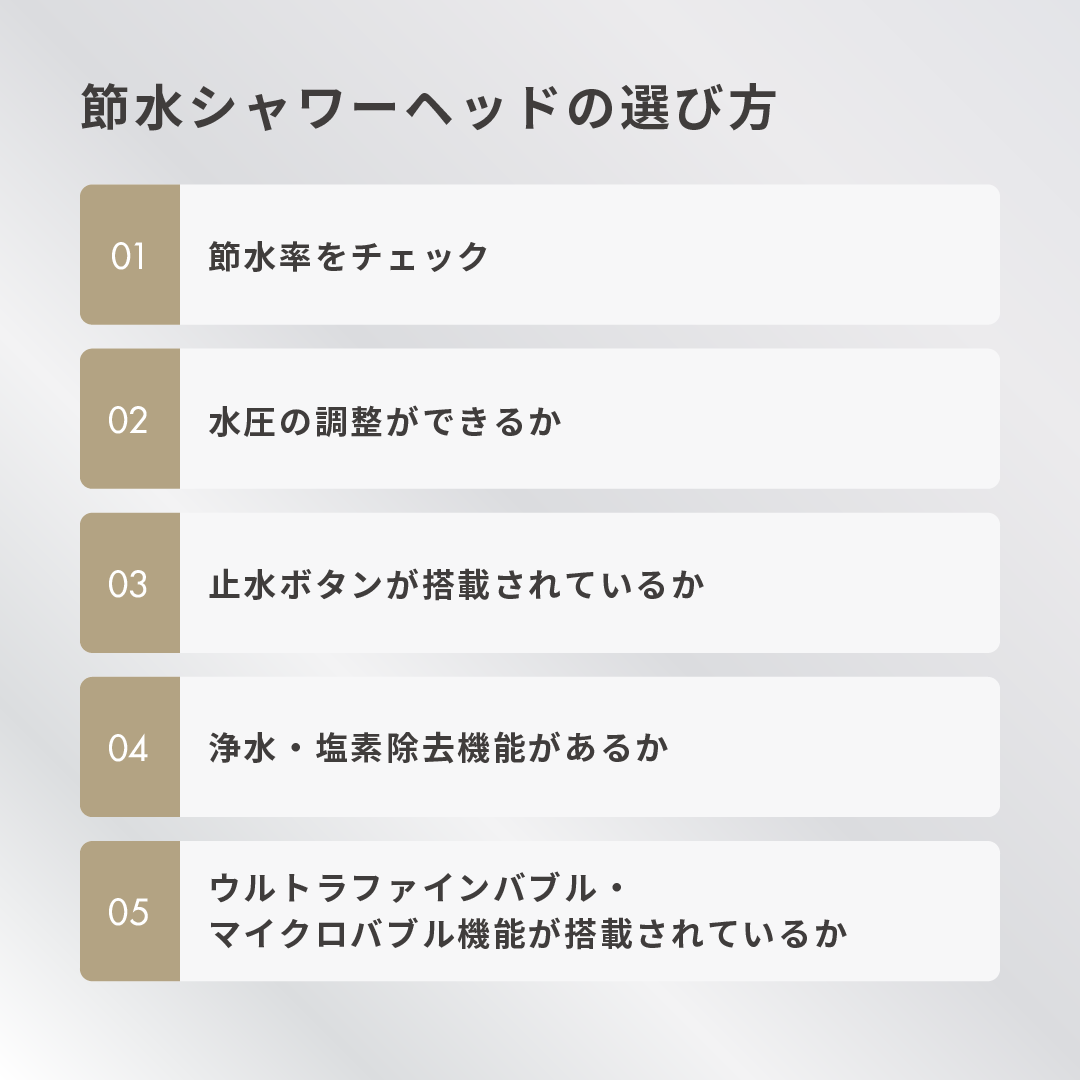Select the 02 number badge

(x=129, y=419)
